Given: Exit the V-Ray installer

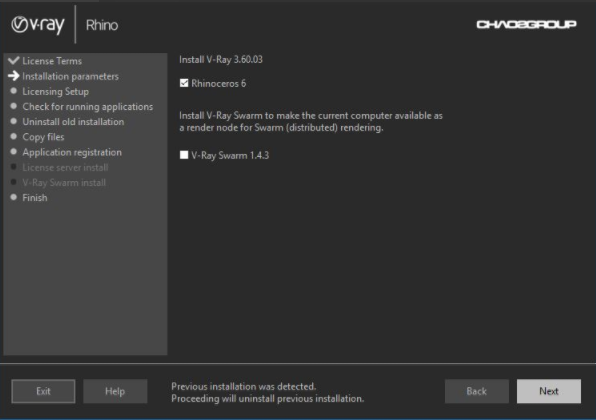Looking at the screenshot, I should pyautogui.click(x=43, y=391).
